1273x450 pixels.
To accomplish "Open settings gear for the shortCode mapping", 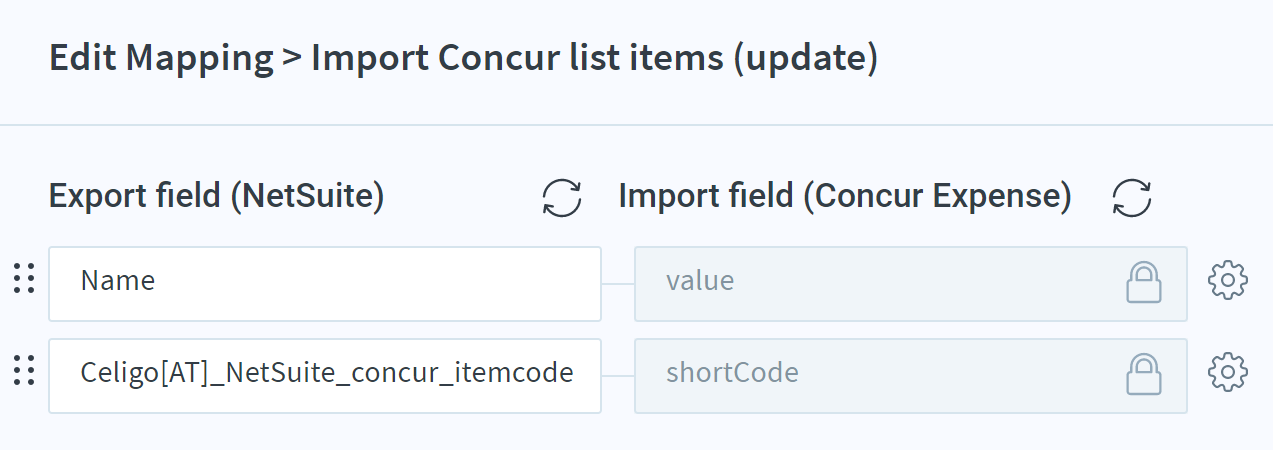I will (1228, 372).
